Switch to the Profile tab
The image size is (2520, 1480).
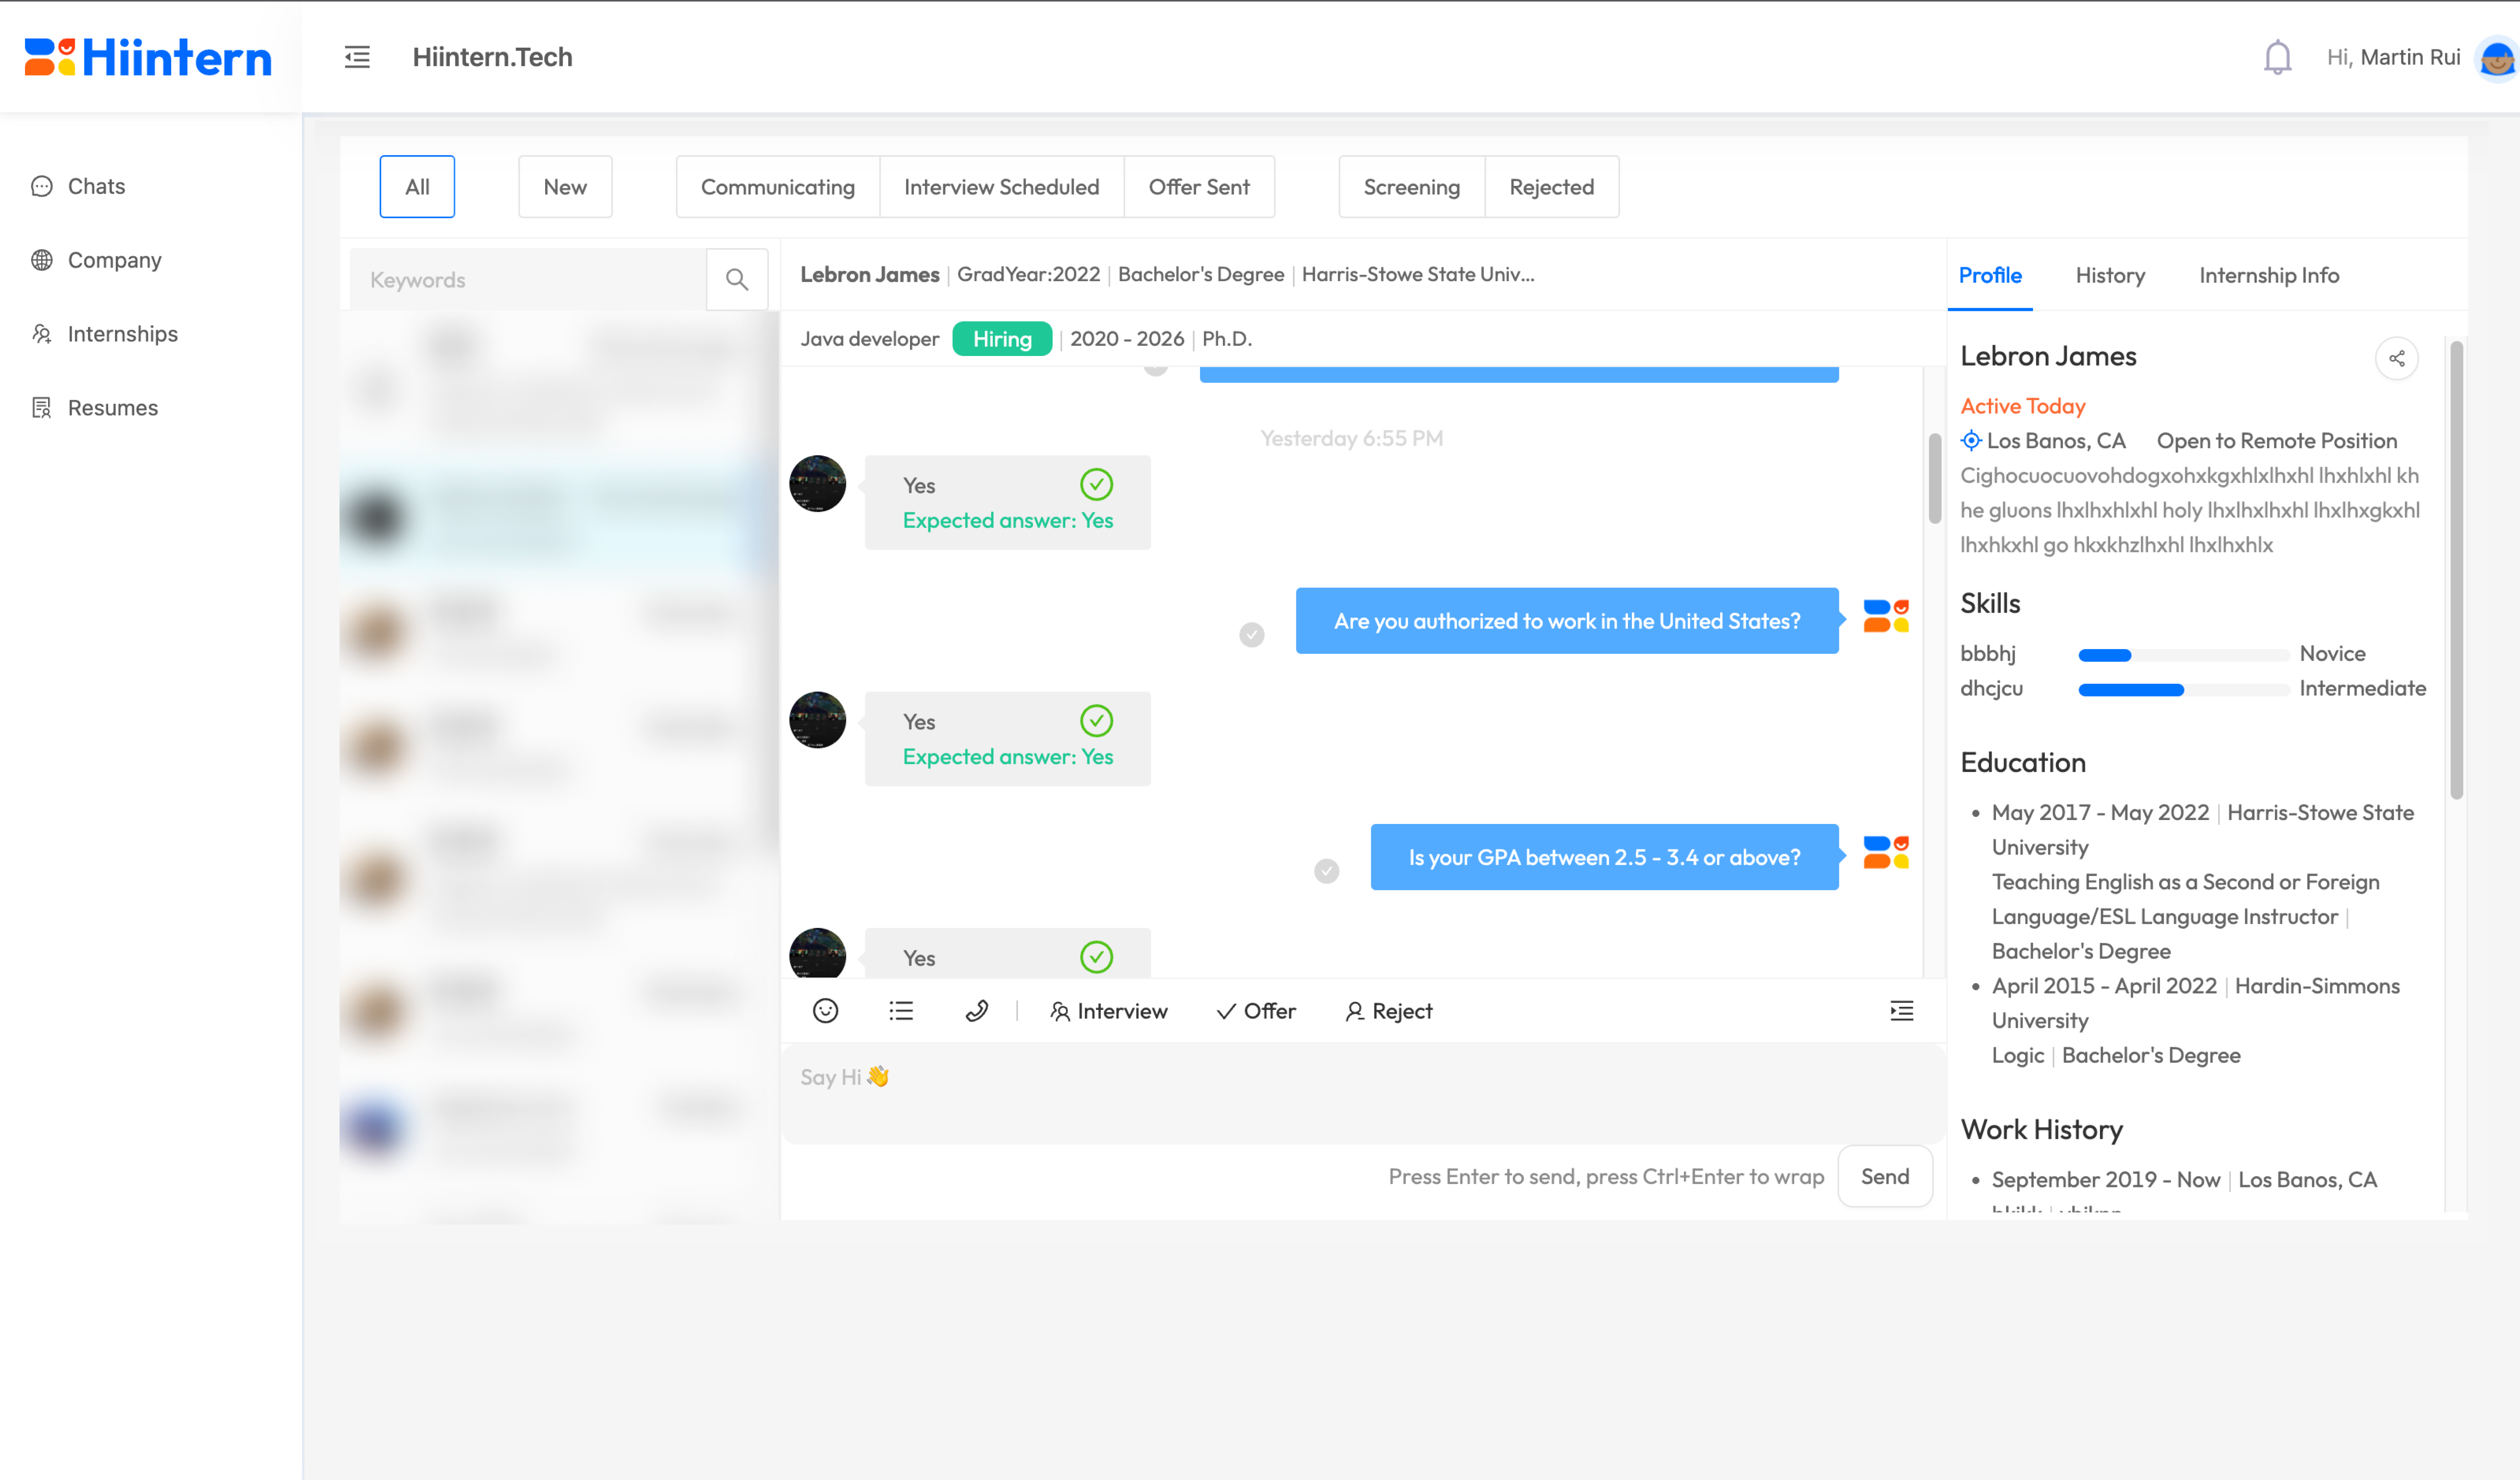point(1990,275)
